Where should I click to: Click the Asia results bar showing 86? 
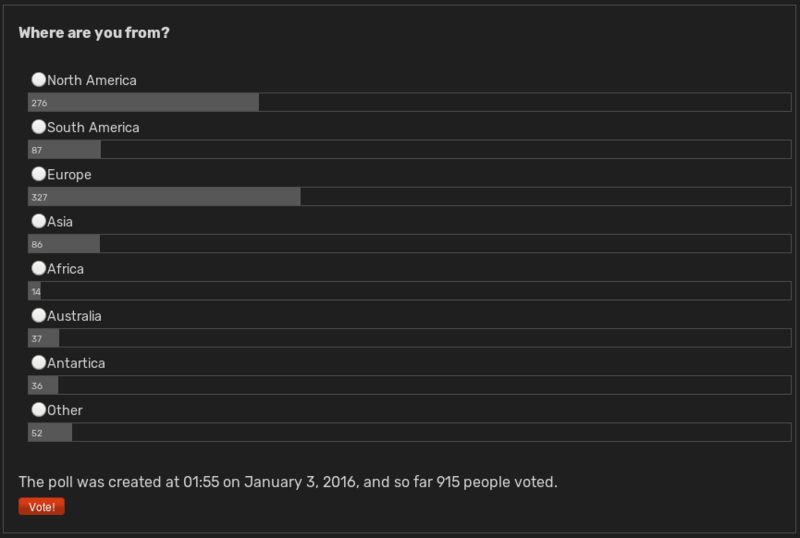[410, 243]
